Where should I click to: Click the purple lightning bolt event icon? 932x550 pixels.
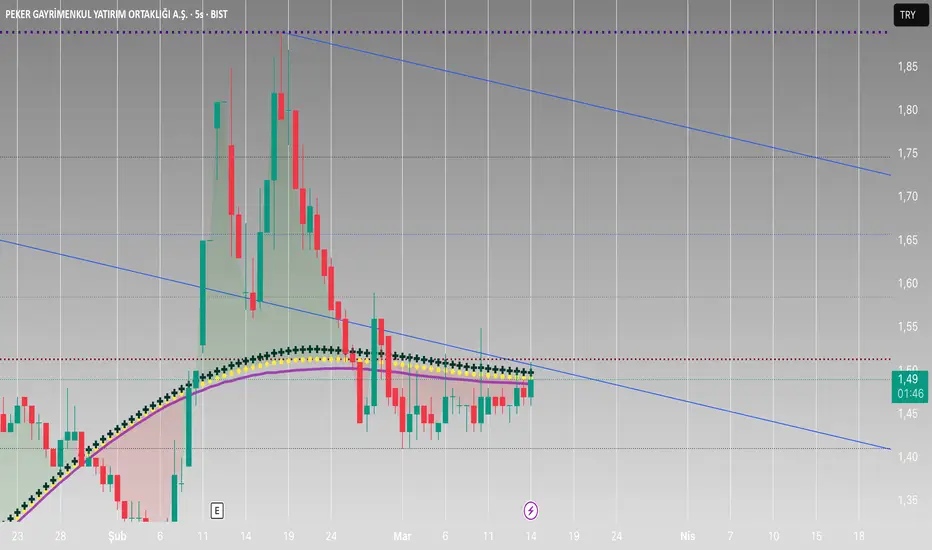coord(530,510)
